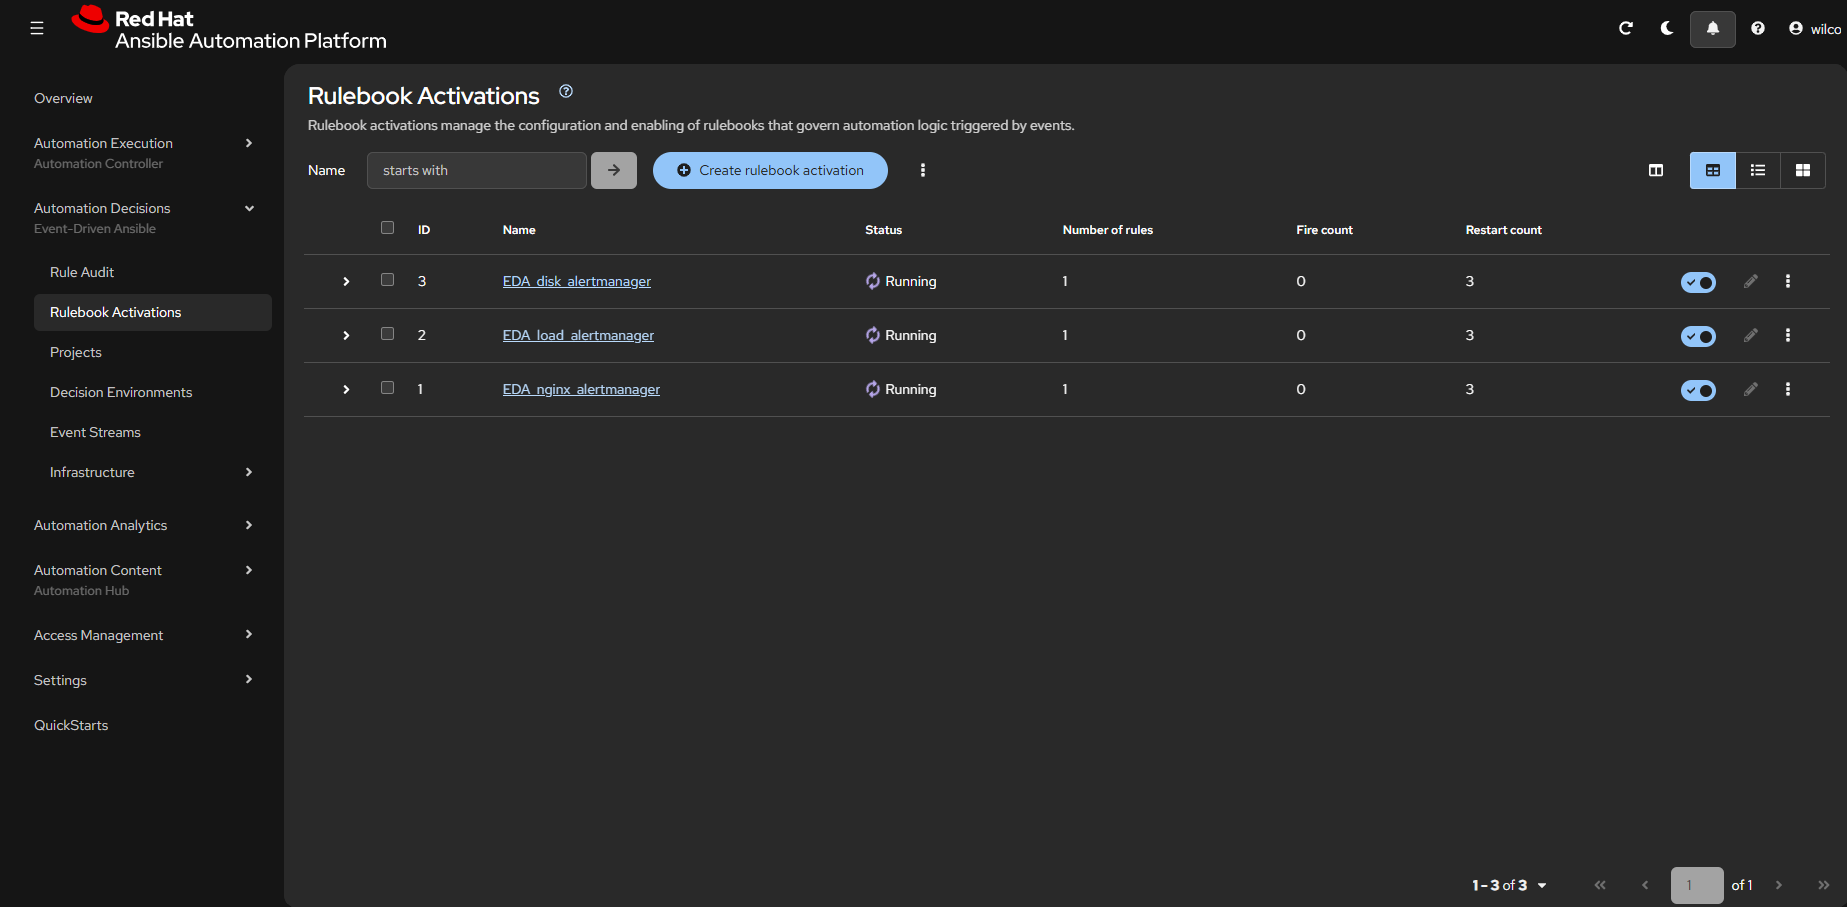The width and height of the screenshot is (1847, 907).
Task: Sort by the Name column header
Action: (519, 230)
